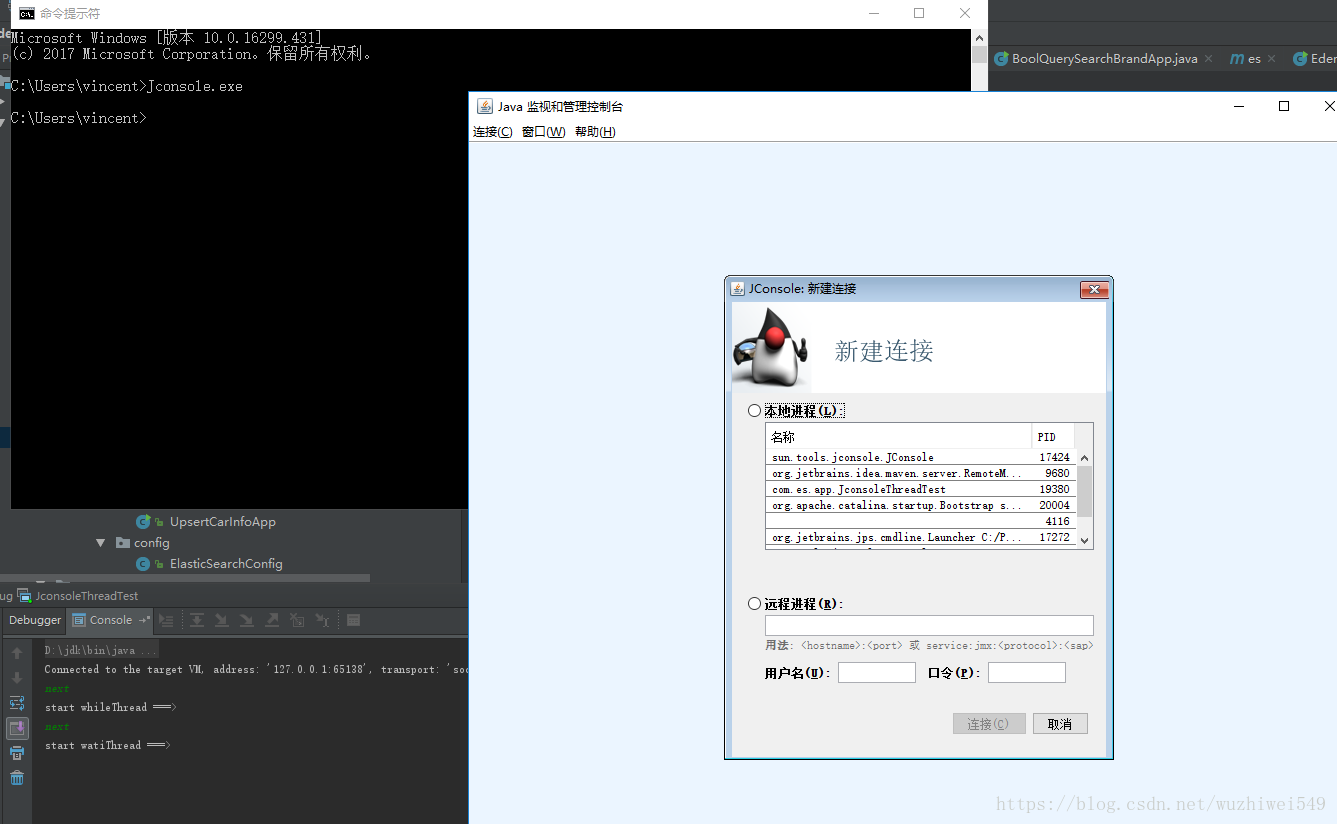
Task: Select the org.apache.catalina.startup.Bootstrap process row
Action: (x=921, y=505)
